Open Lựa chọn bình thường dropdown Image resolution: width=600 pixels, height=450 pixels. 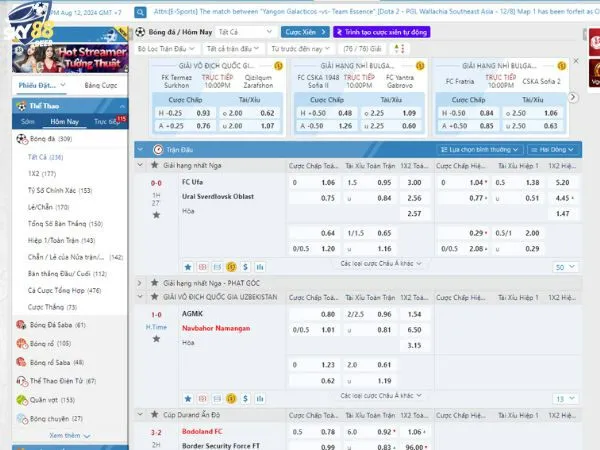coord(479,150)
